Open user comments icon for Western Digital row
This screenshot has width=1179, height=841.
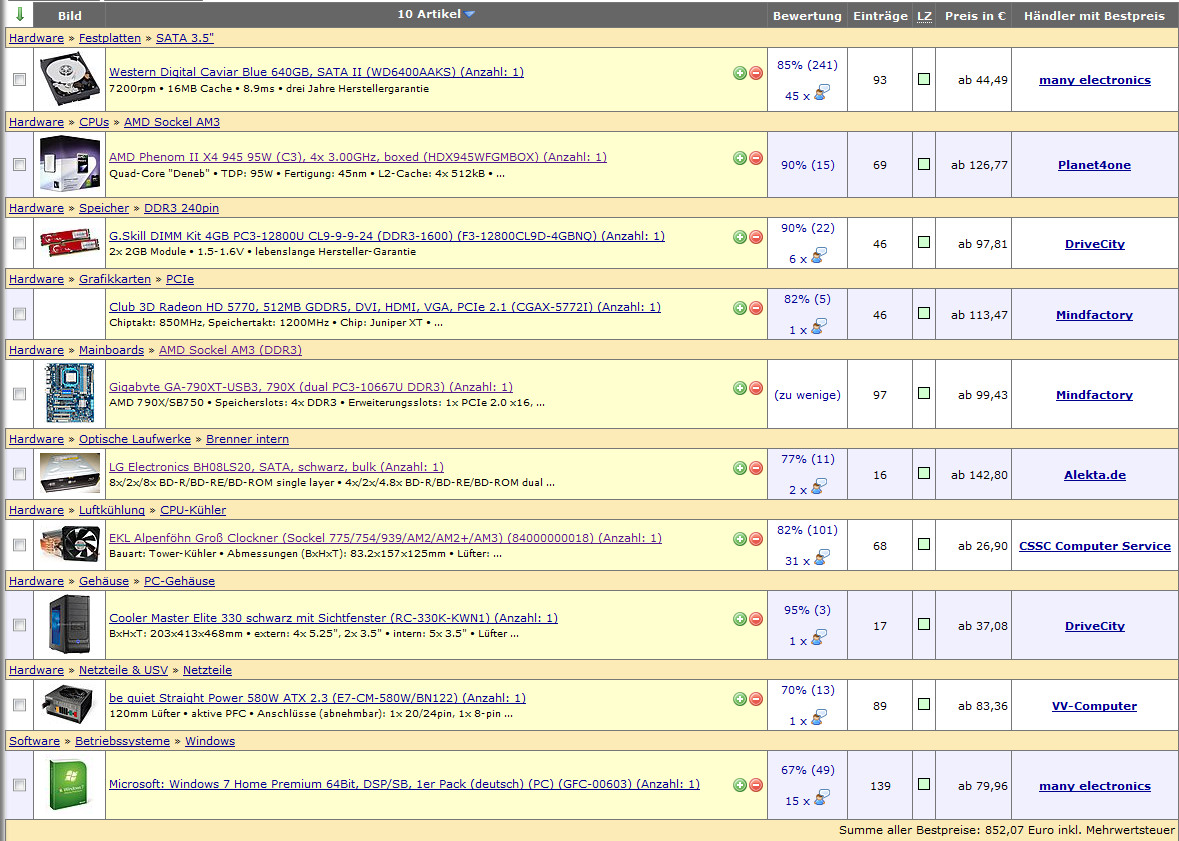click(x=822, y=93)
